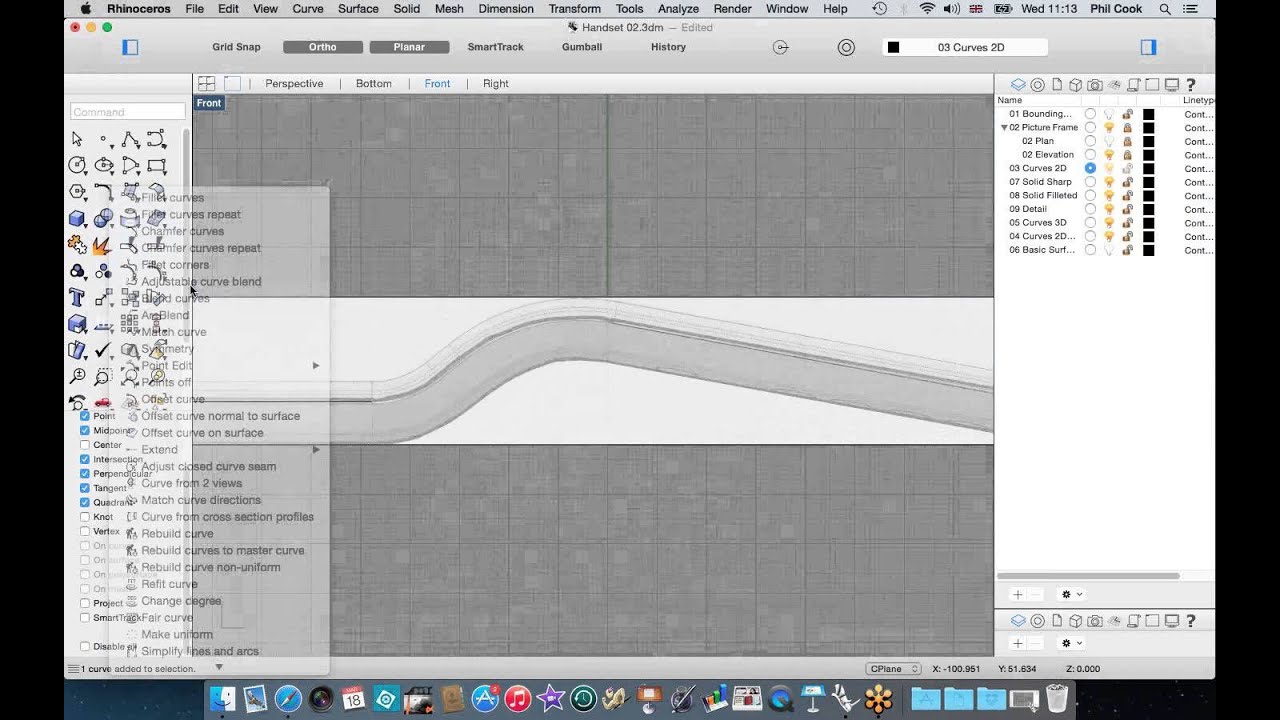Image resolution: width=1280 pixels, height=720 pixels.
Task: Toggle the Planar button
Action: coord(409,47)
